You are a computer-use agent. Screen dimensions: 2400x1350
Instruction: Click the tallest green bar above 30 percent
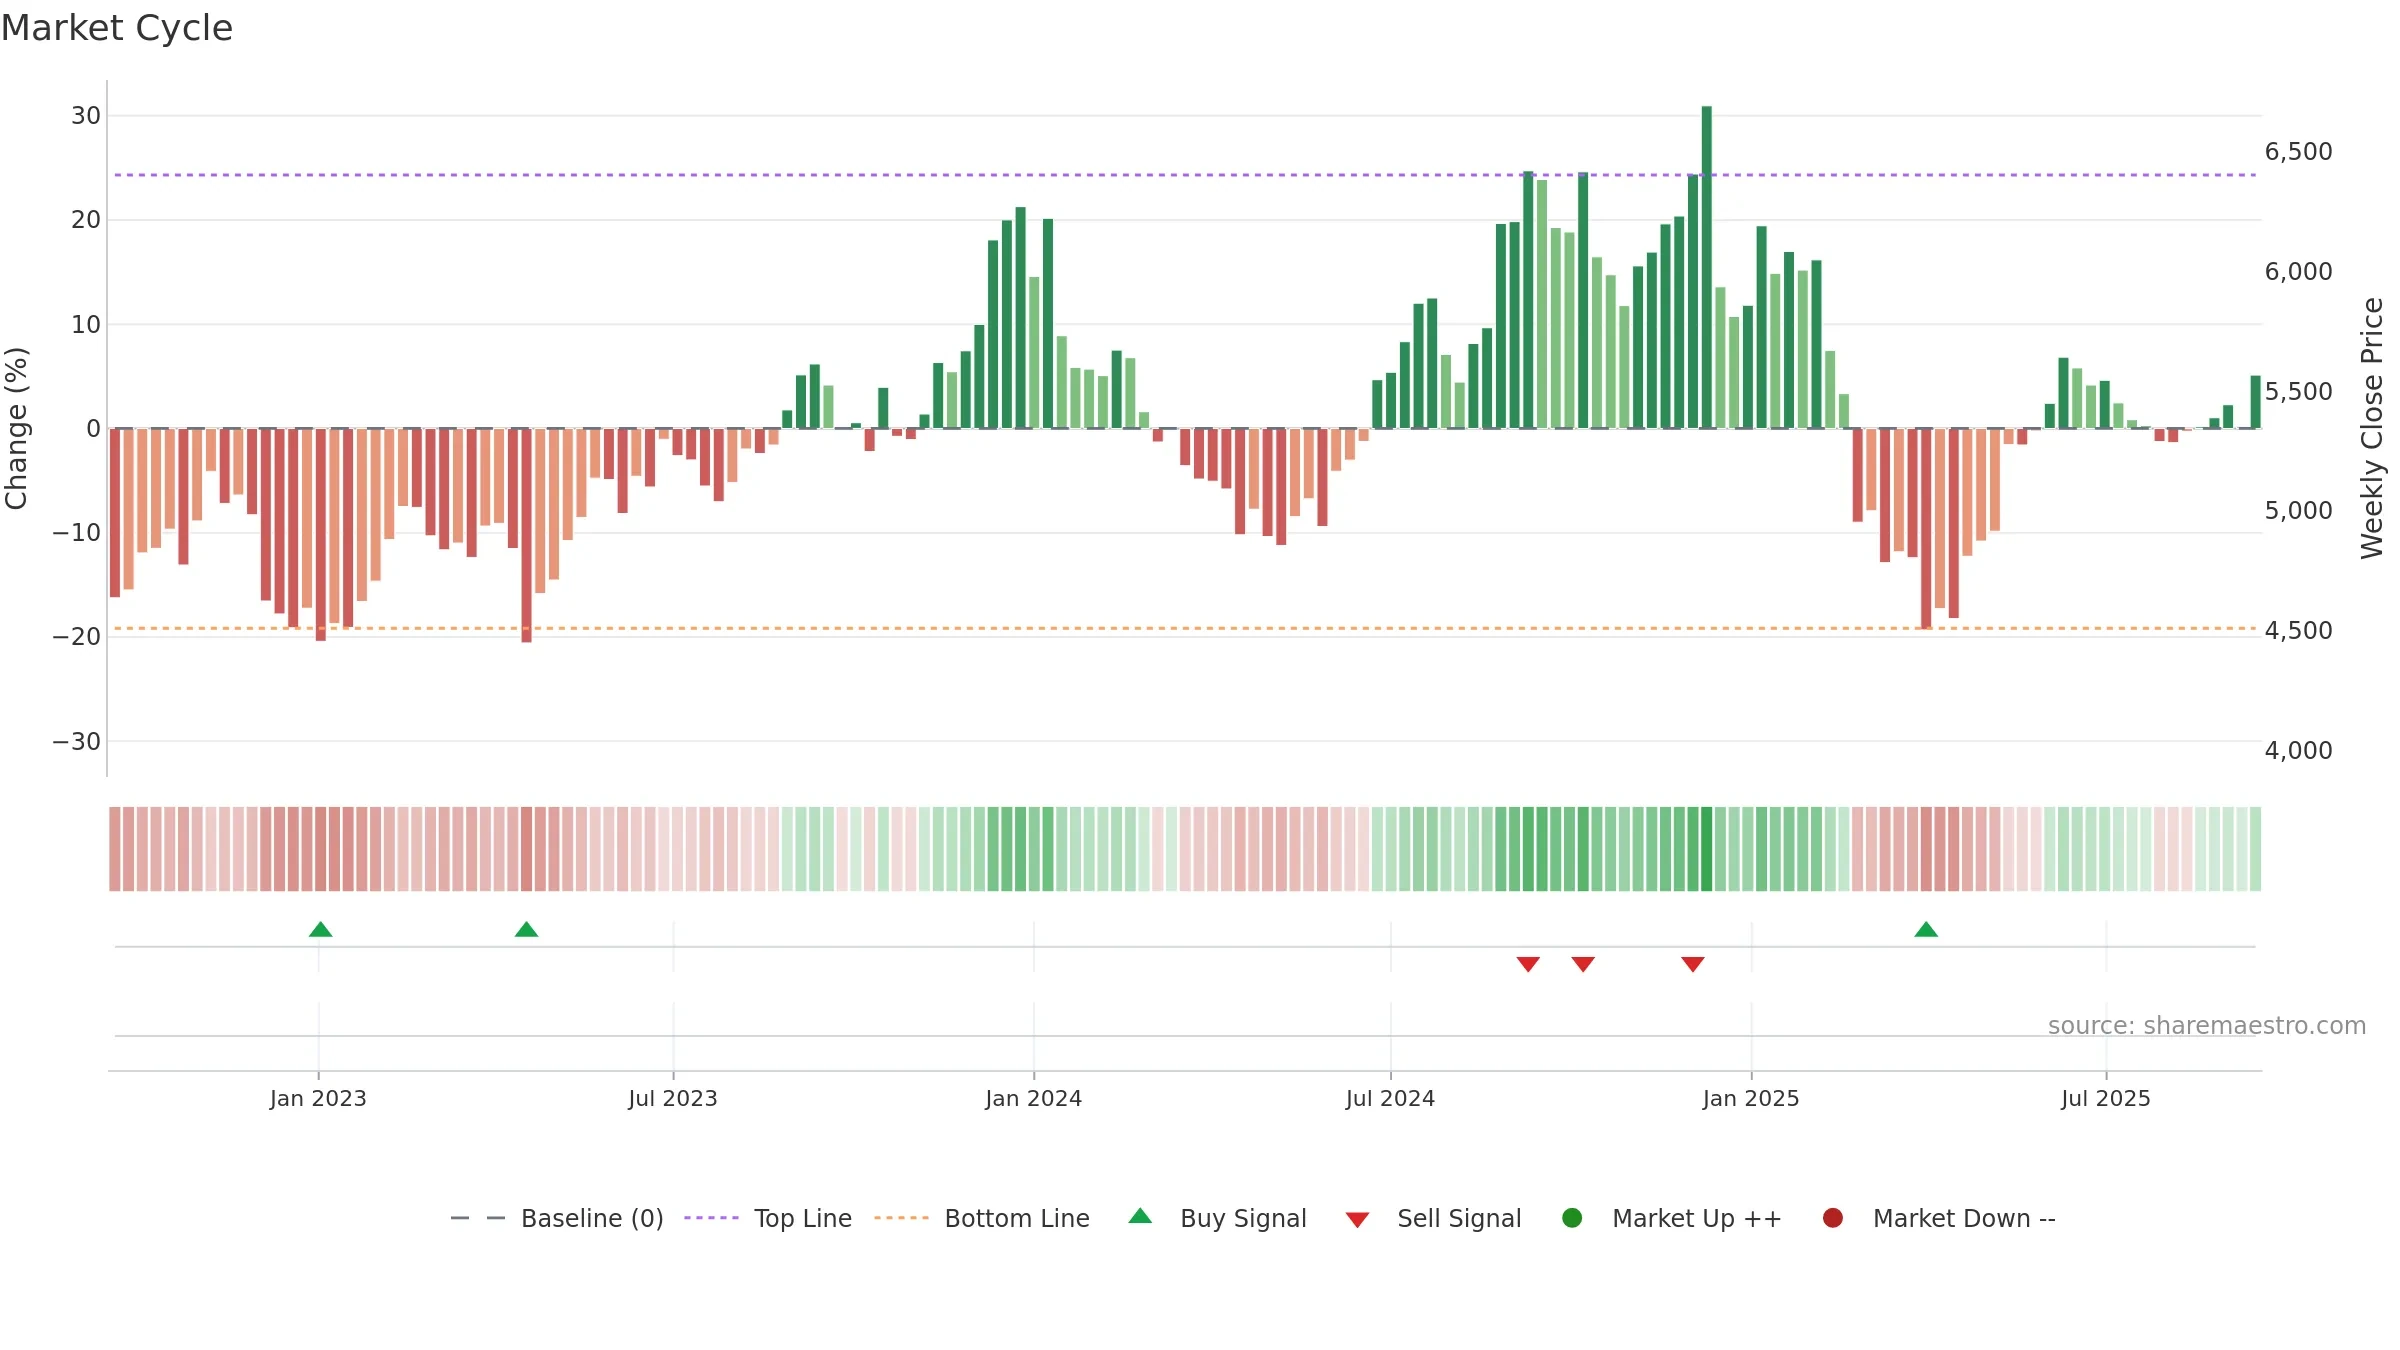click(1707, 267)
